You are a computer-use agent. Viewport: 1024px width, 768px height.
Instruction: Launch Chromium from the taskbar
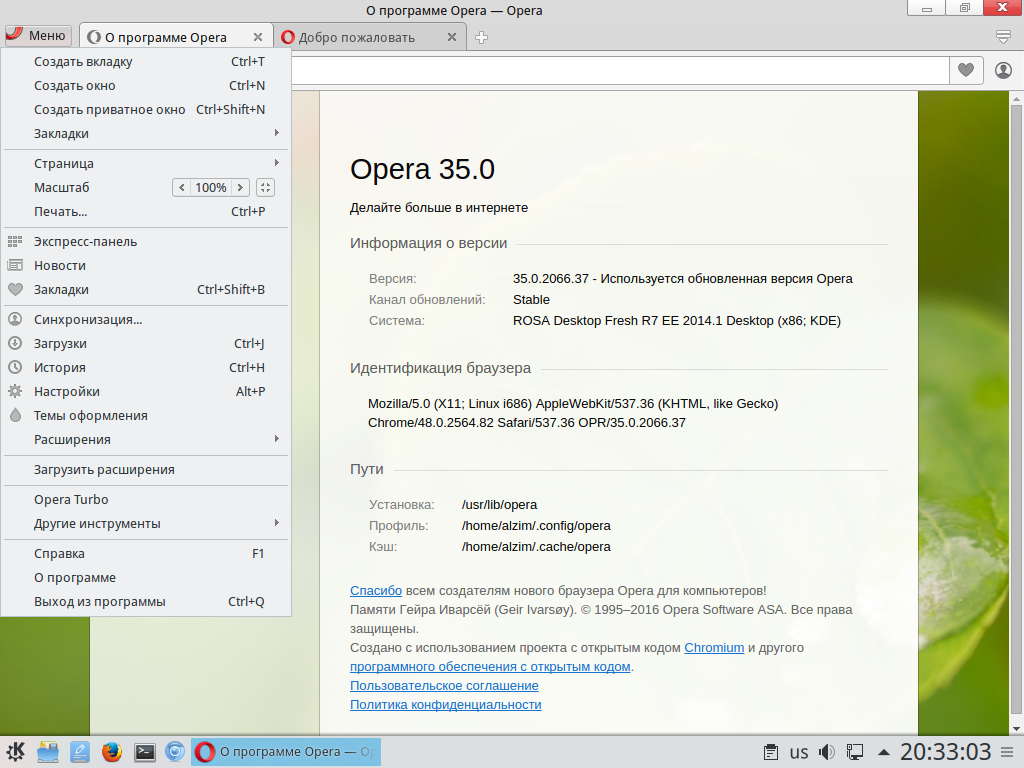tap(175, 752)
